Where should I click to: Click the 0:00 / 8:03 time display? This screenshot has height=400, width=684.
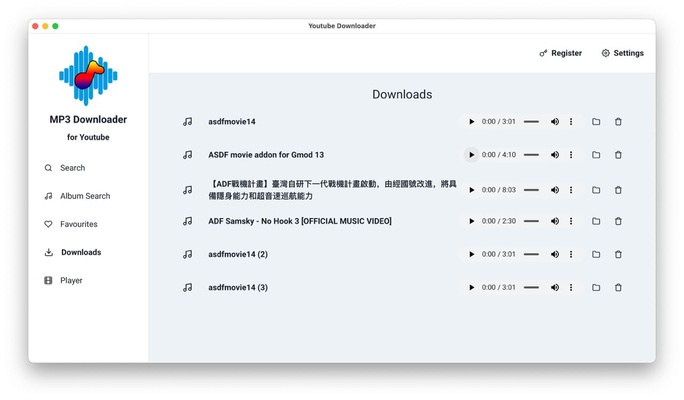499,190
